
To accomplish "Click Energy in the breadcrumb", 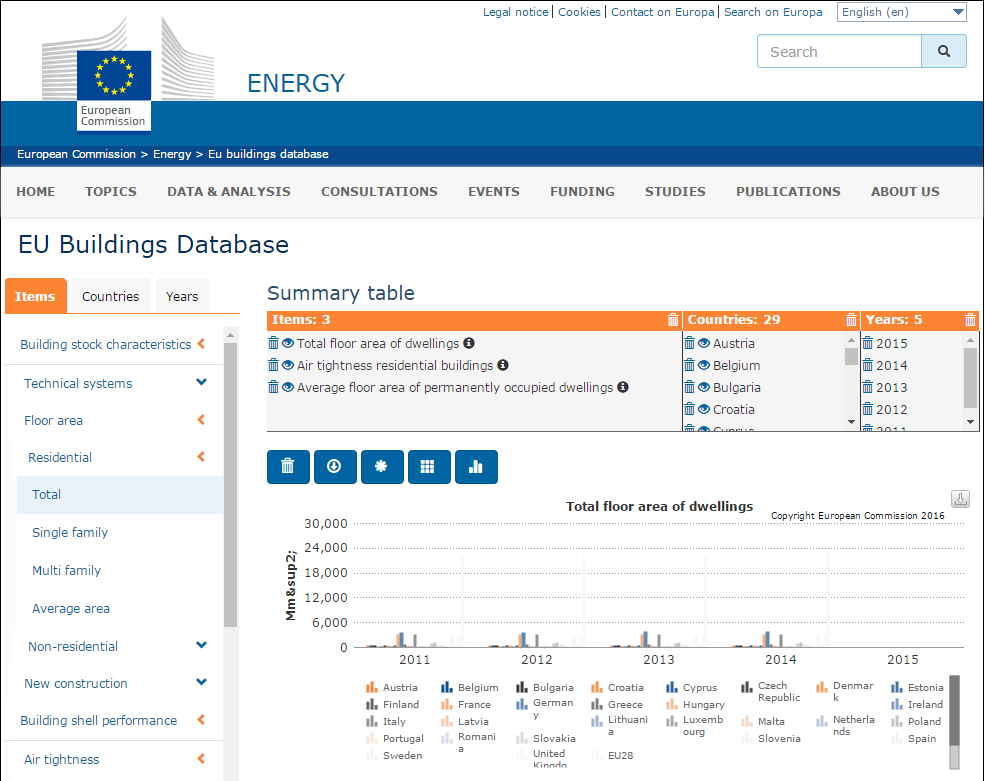I will [172, 154].
